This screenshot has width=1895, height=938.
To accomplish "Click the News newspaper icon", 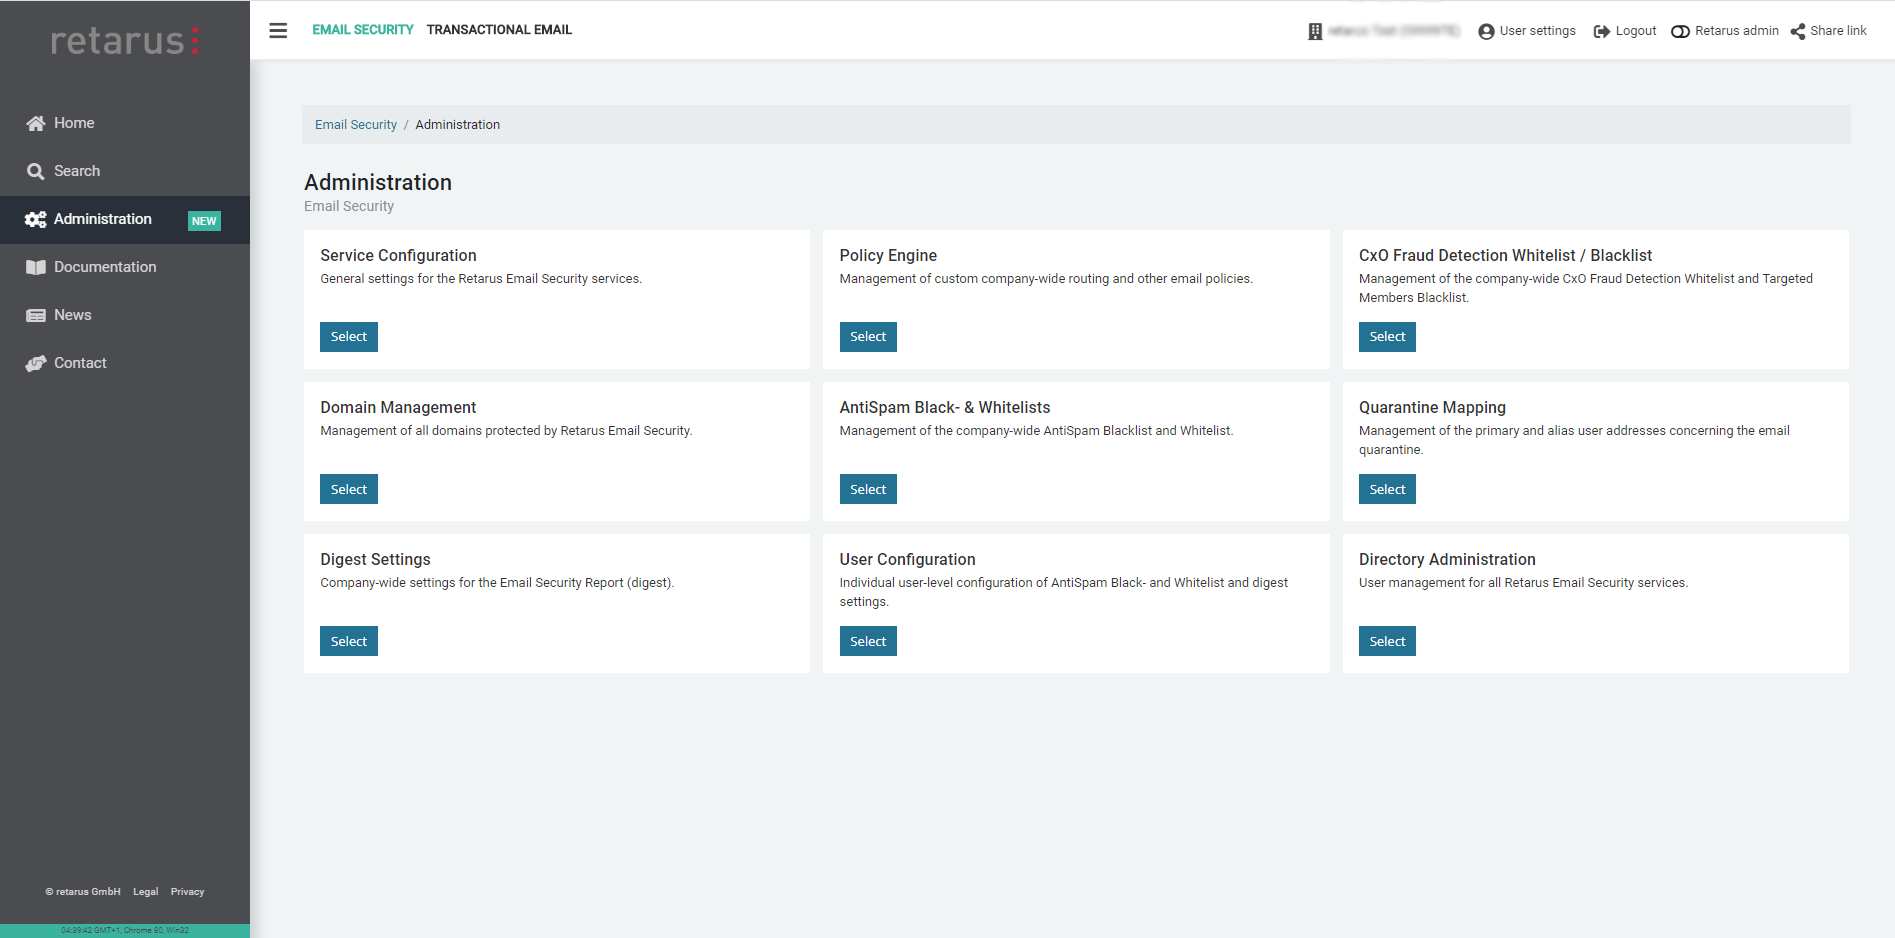I will tap(36, 315).
